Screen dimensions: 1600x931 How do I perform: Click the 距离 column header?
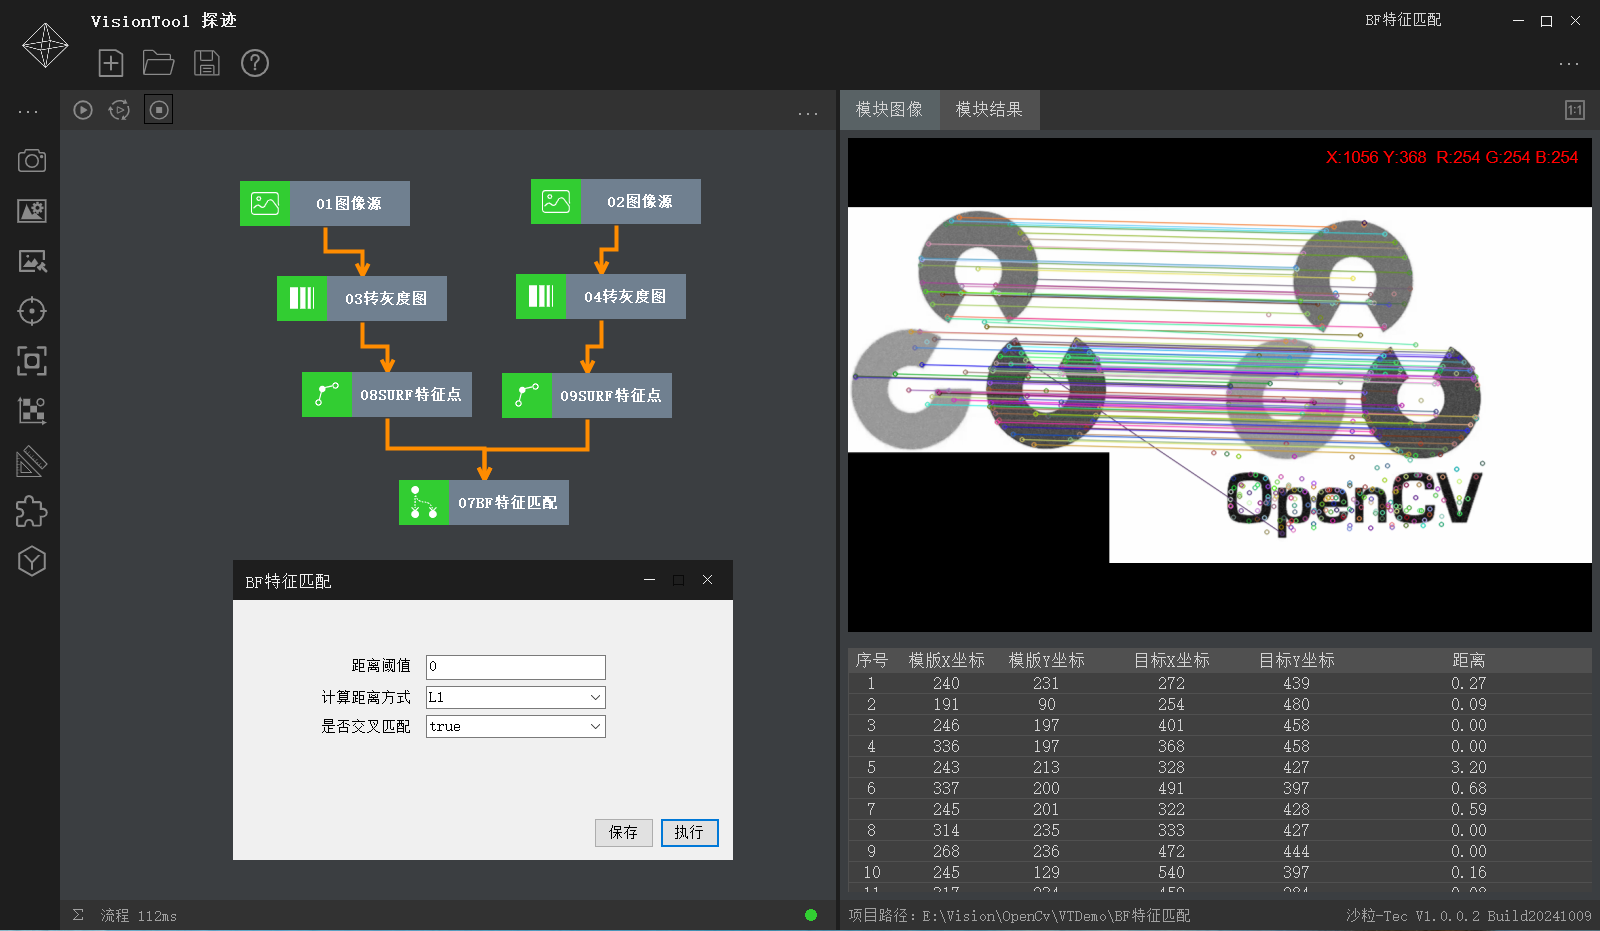click(x=1468, y=660)
